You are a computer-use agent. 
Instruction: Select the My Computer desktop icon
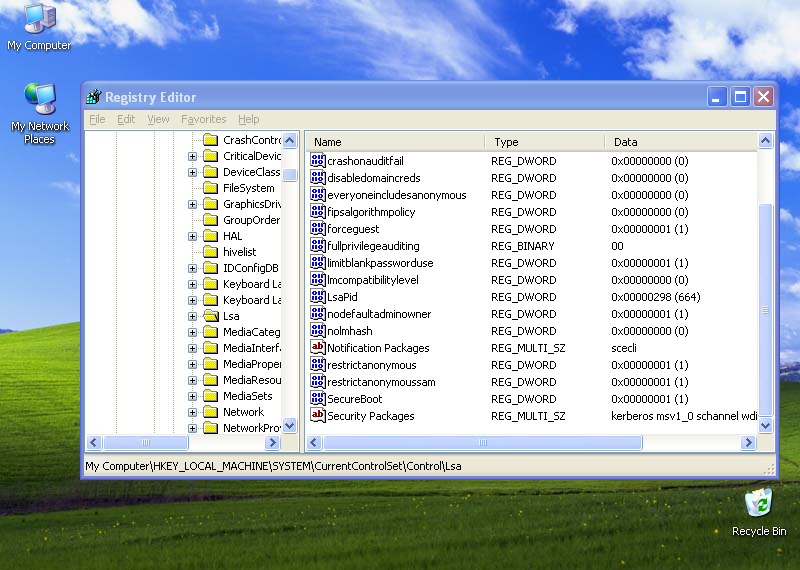point(39,18)
